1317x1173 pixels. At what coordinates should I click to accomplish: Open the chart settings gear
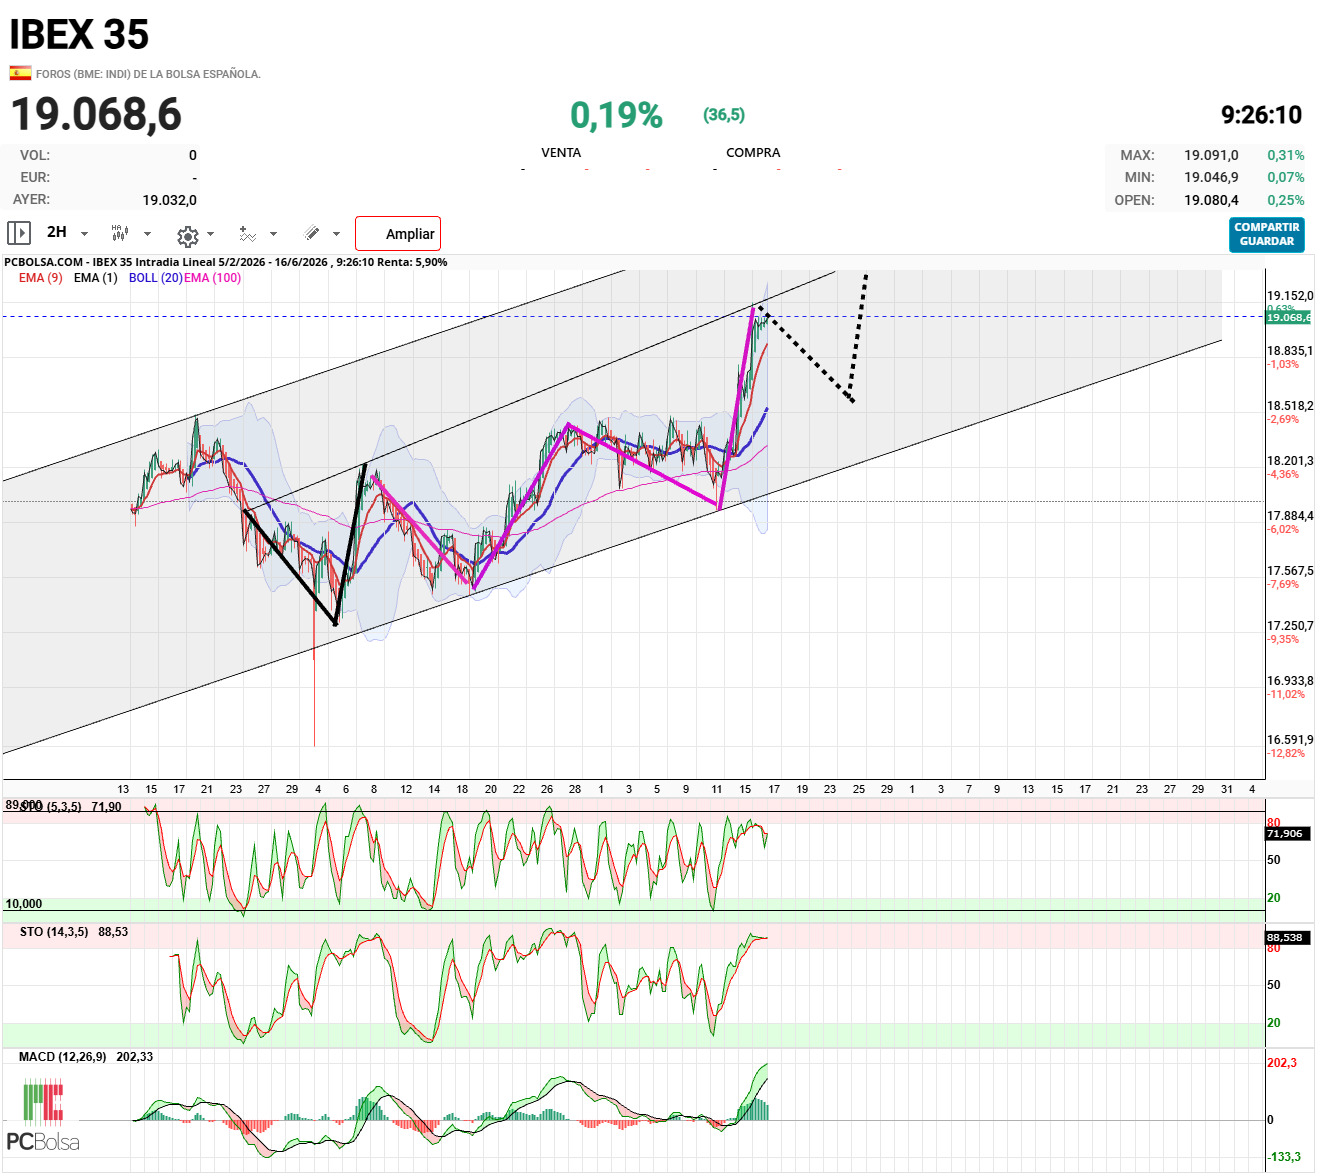(x=187, y=236)
